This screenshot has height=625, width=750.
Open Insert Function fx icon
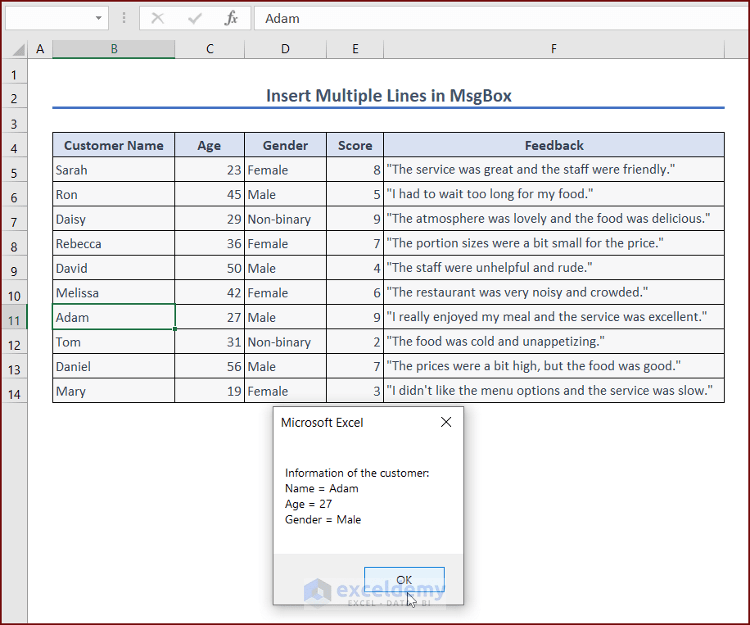pyautogui.click(x=231, y=19)
